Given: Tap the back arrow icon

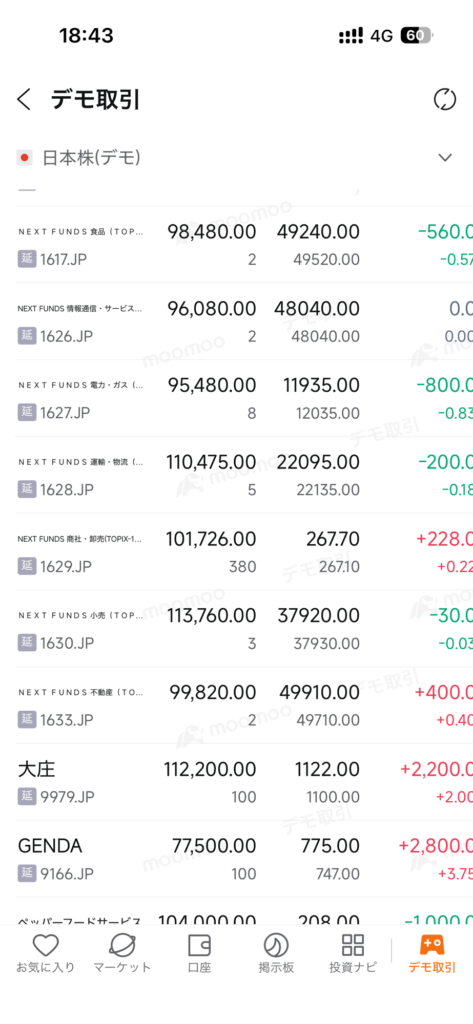Looking at the screenshot, I should (x=24, y=100).
